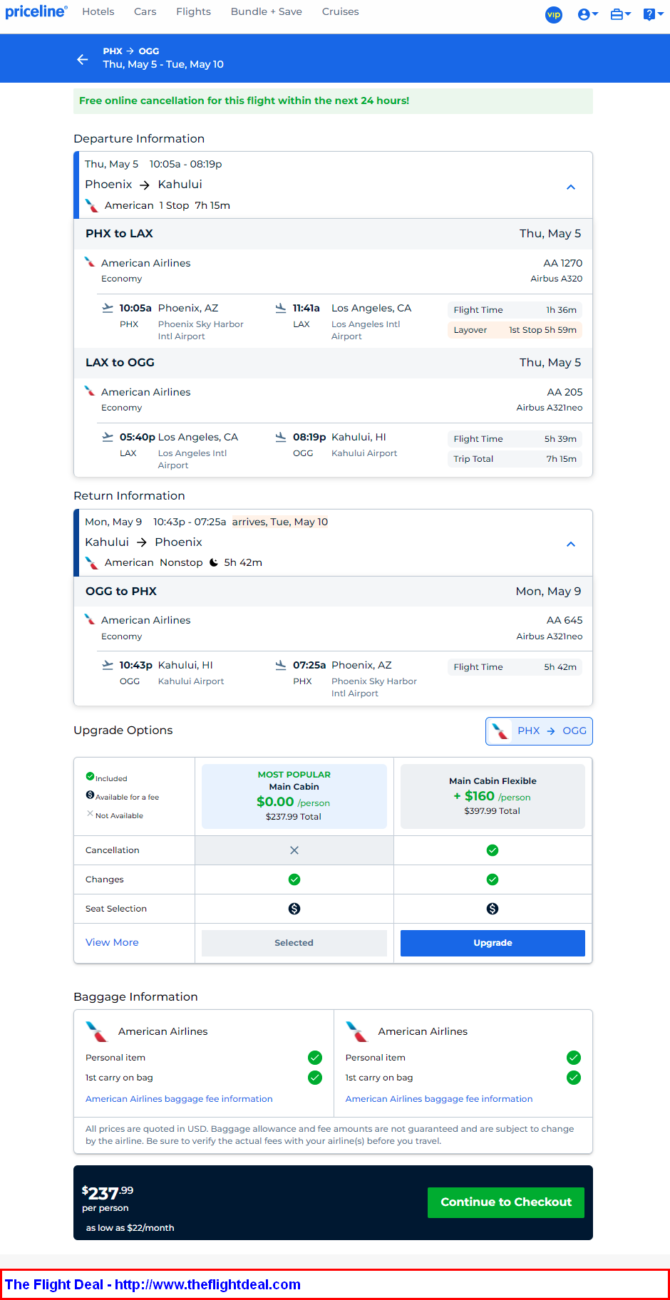Image resolution: width=670 pixels, height=1300 pixels.
Task: Click the Main Cabin changes check mark
Action: (294, 880)
